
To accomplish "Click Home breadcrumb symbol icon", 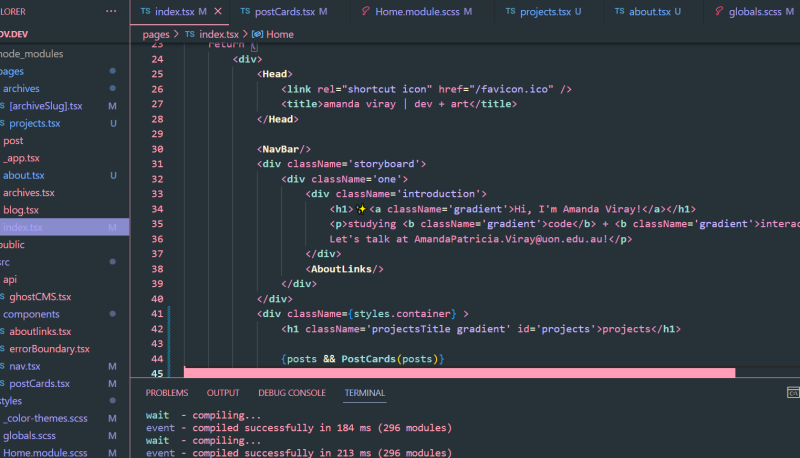I will (x=257, y=34).
